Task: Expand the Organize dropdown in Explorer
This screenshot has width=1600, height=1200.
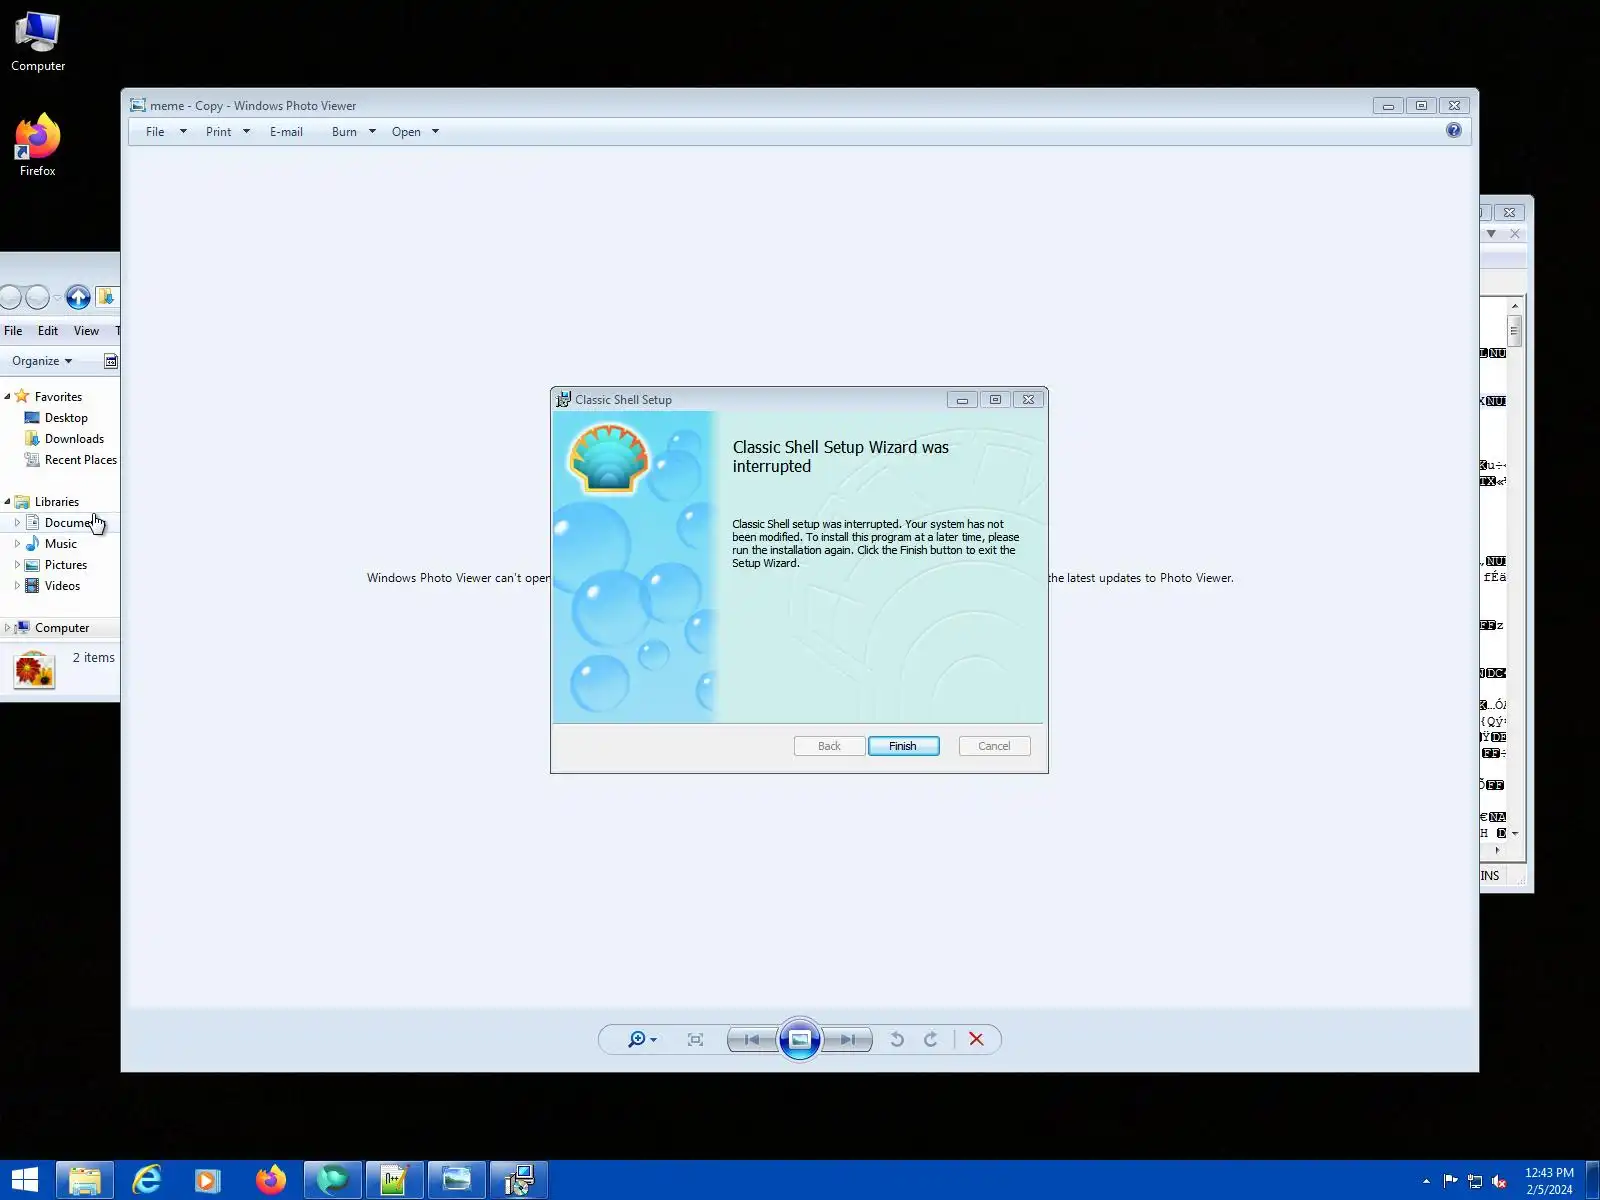Action: click(x=42, y=361)
